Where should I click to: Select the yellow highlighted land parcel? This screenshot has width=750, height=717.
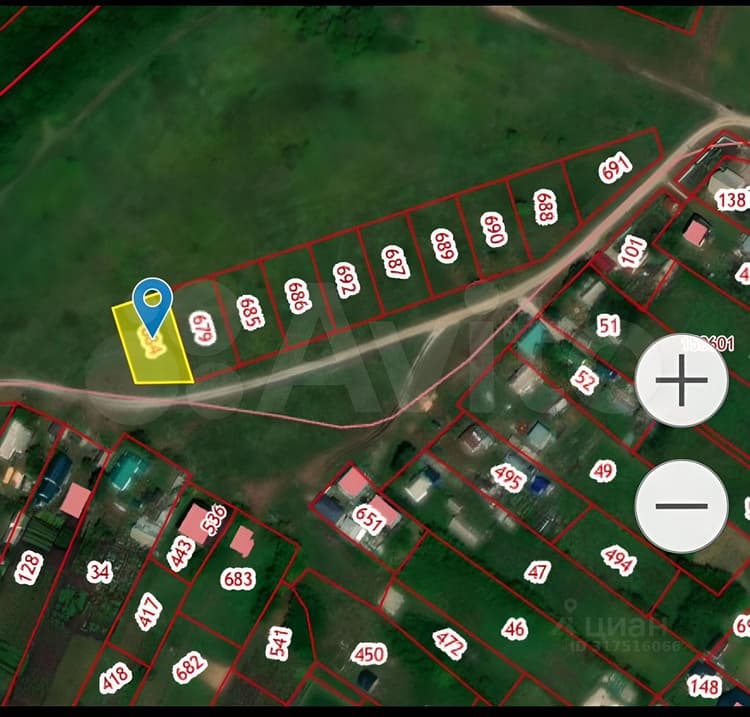tap(153, 343)
